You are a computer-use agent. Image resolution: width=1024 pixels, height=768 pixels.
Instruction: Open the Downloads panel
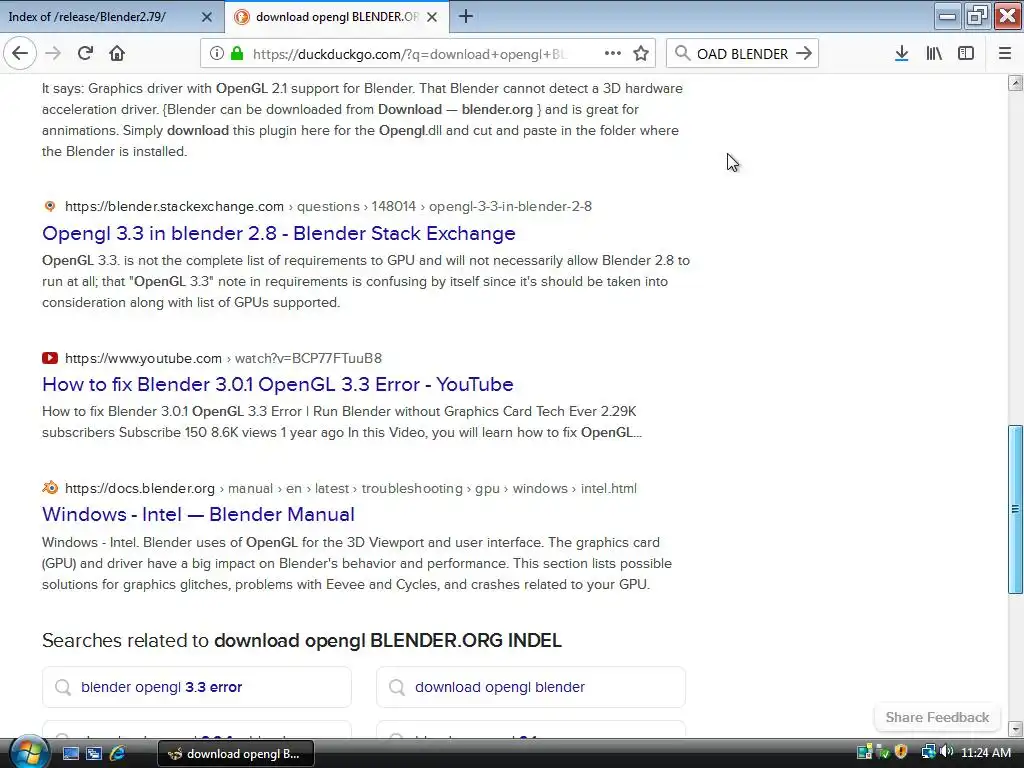point(901,54)
